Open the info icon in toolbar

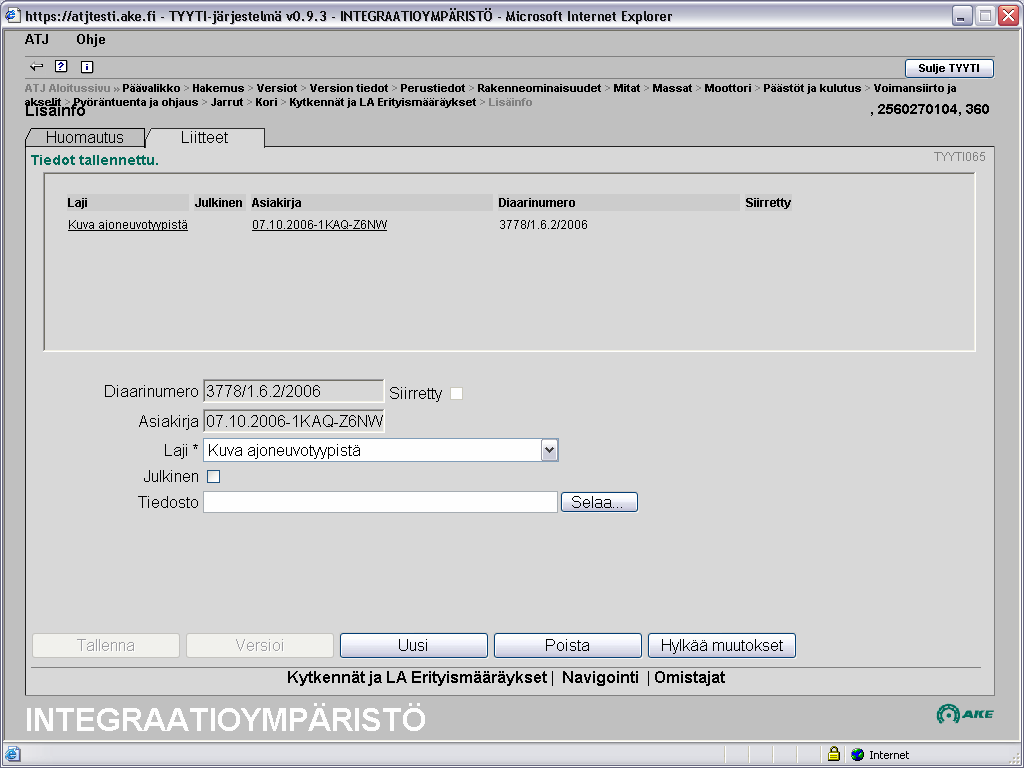(87, 67)
